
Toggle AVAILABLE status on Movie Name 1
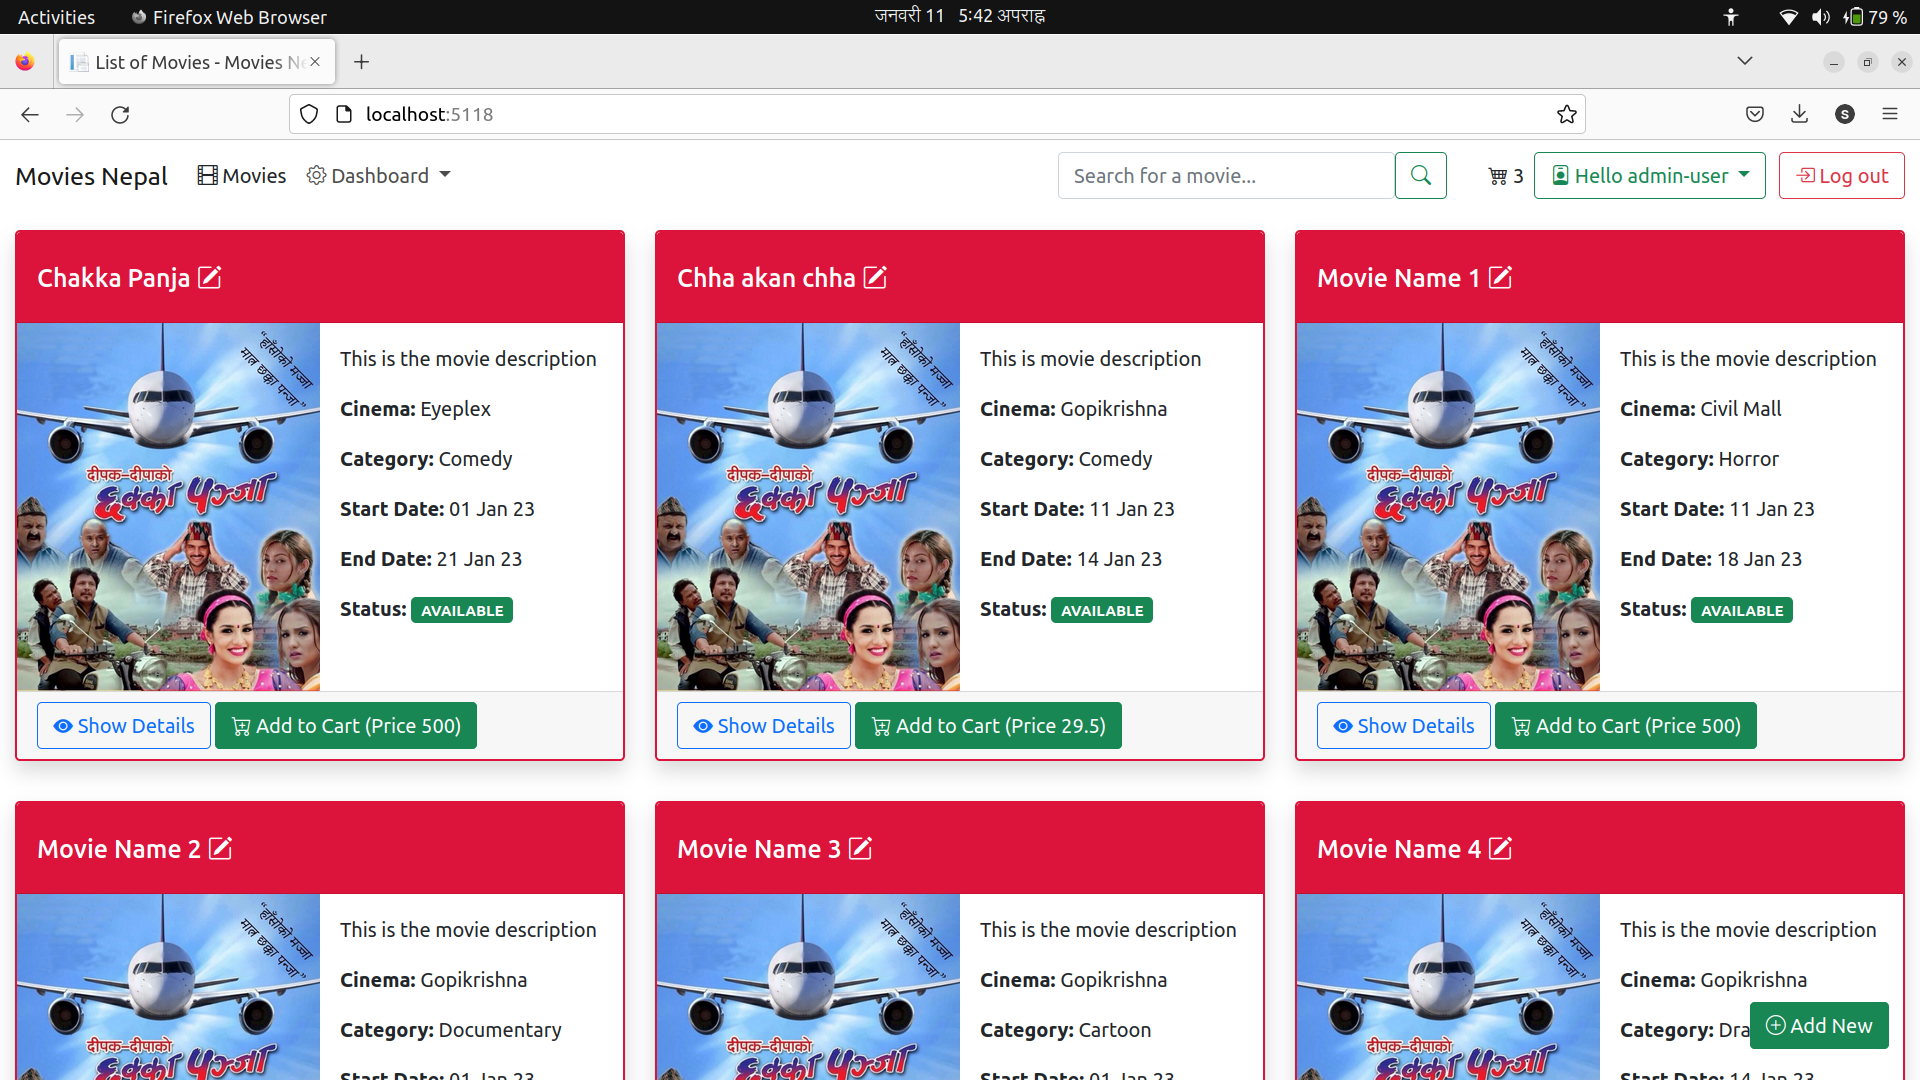pyautogui.click(x=1741, y=609)
